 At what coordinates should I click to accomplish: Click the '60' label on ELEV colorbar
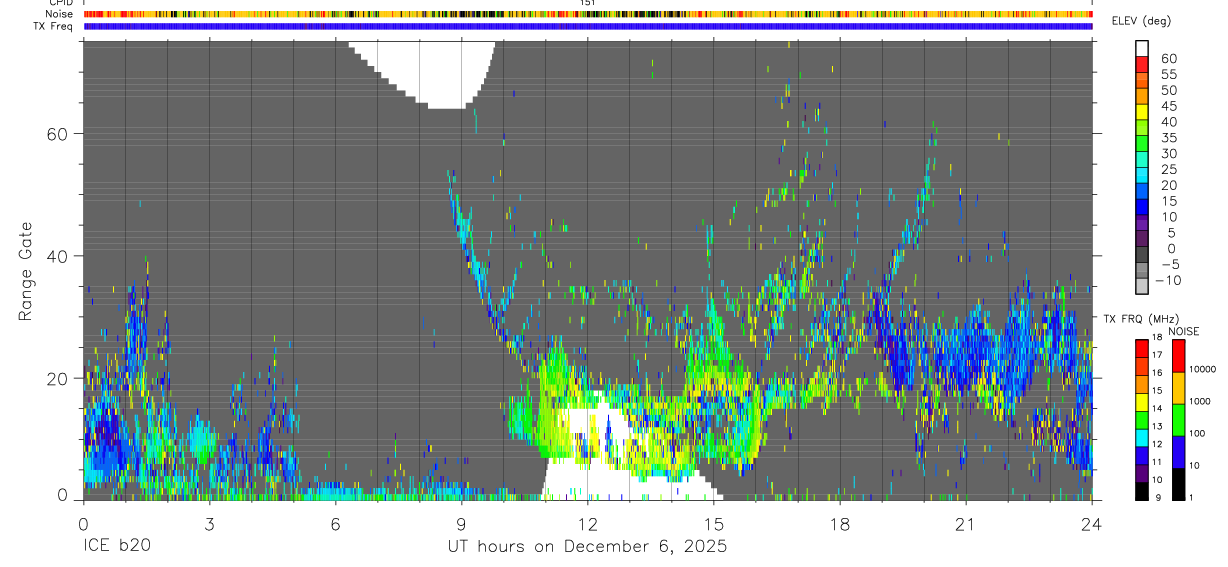click(x=1168, y=58)
